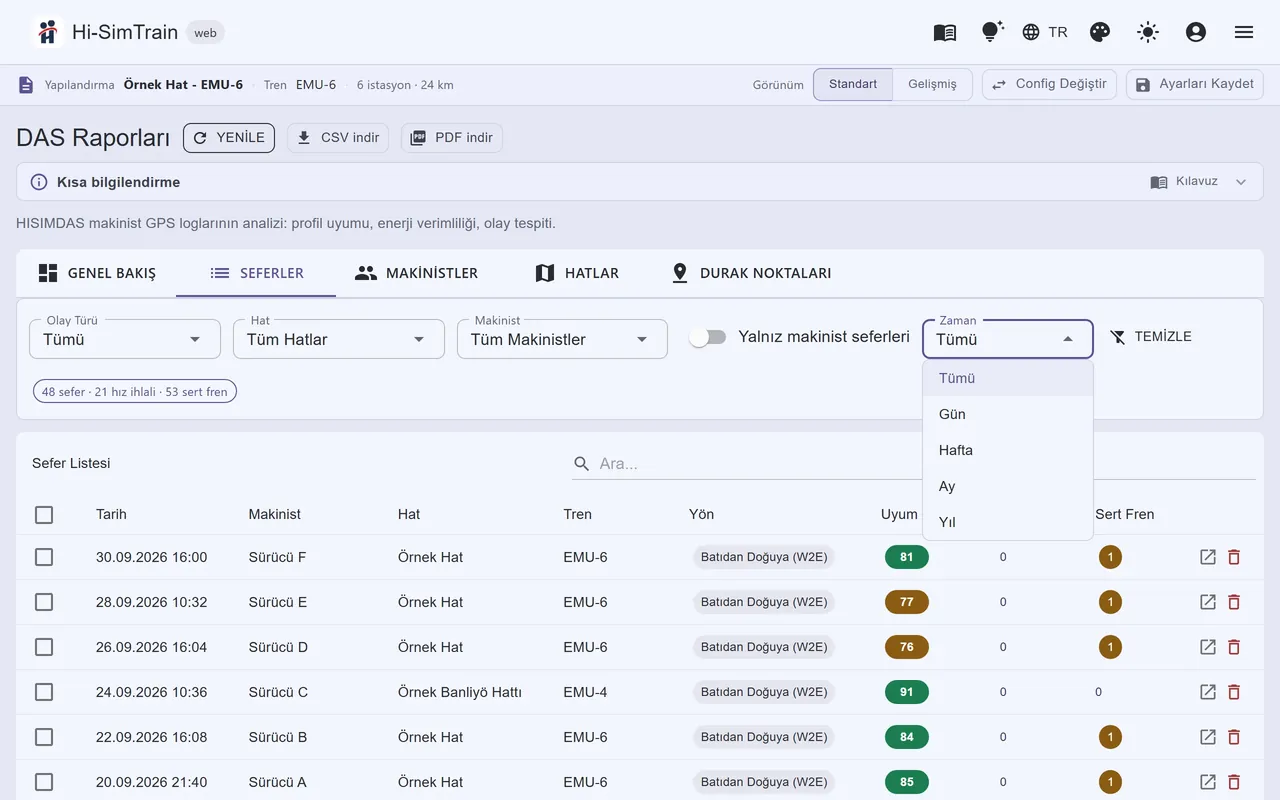Click the Yenile refresh button
Image resolution: width=1280 pixels, height=800 pixels.
point(229,138)
